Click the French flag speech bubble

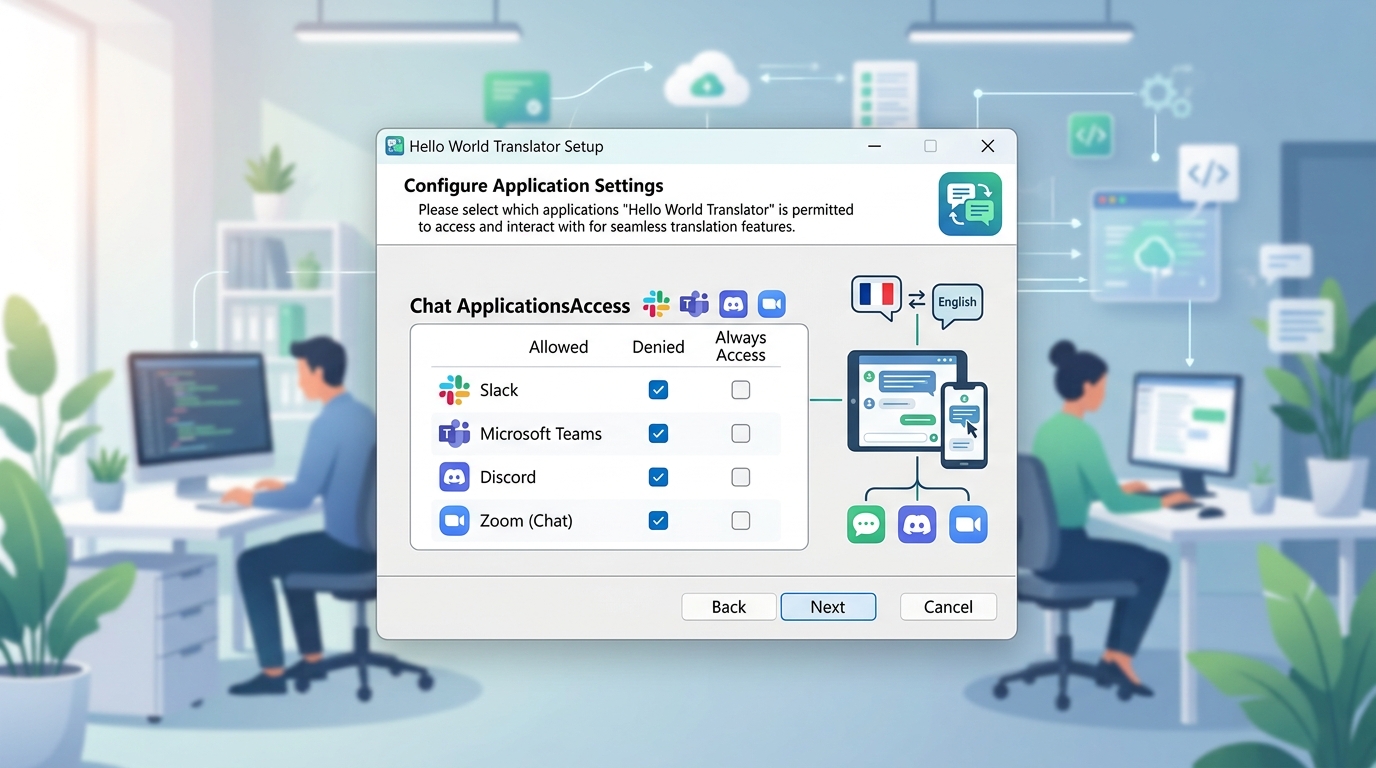click(x=876, y=298)
